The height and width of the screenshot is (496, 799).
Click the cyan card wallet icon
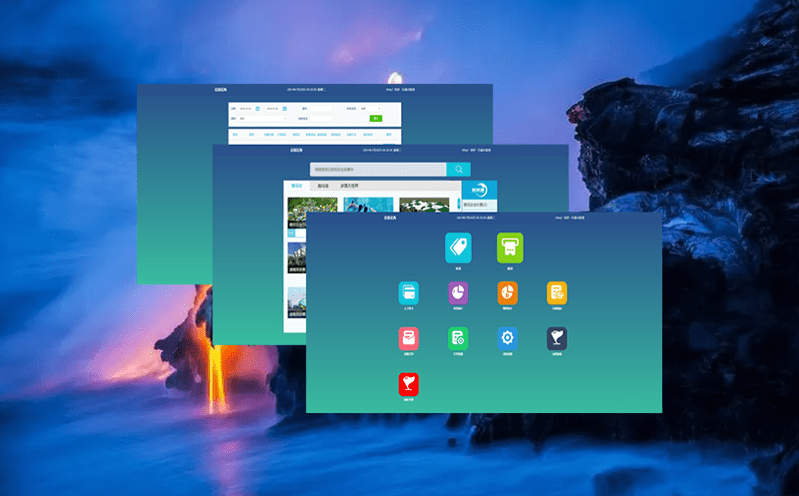(409, 292)
